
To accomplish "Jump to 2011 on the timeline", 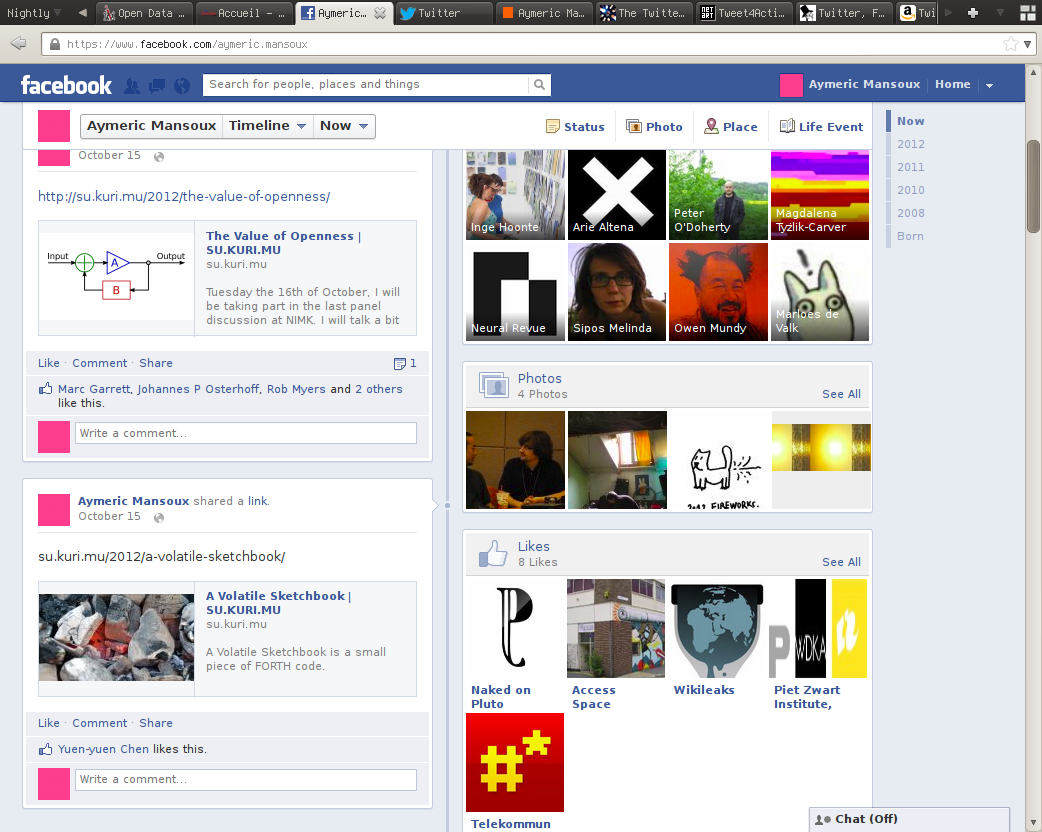I will [x=910, y=167].
